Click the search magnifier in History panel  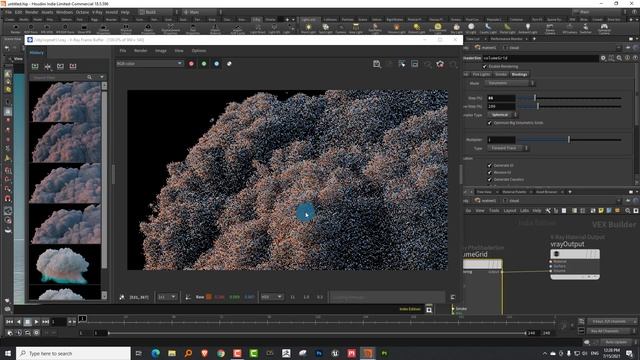89,77
